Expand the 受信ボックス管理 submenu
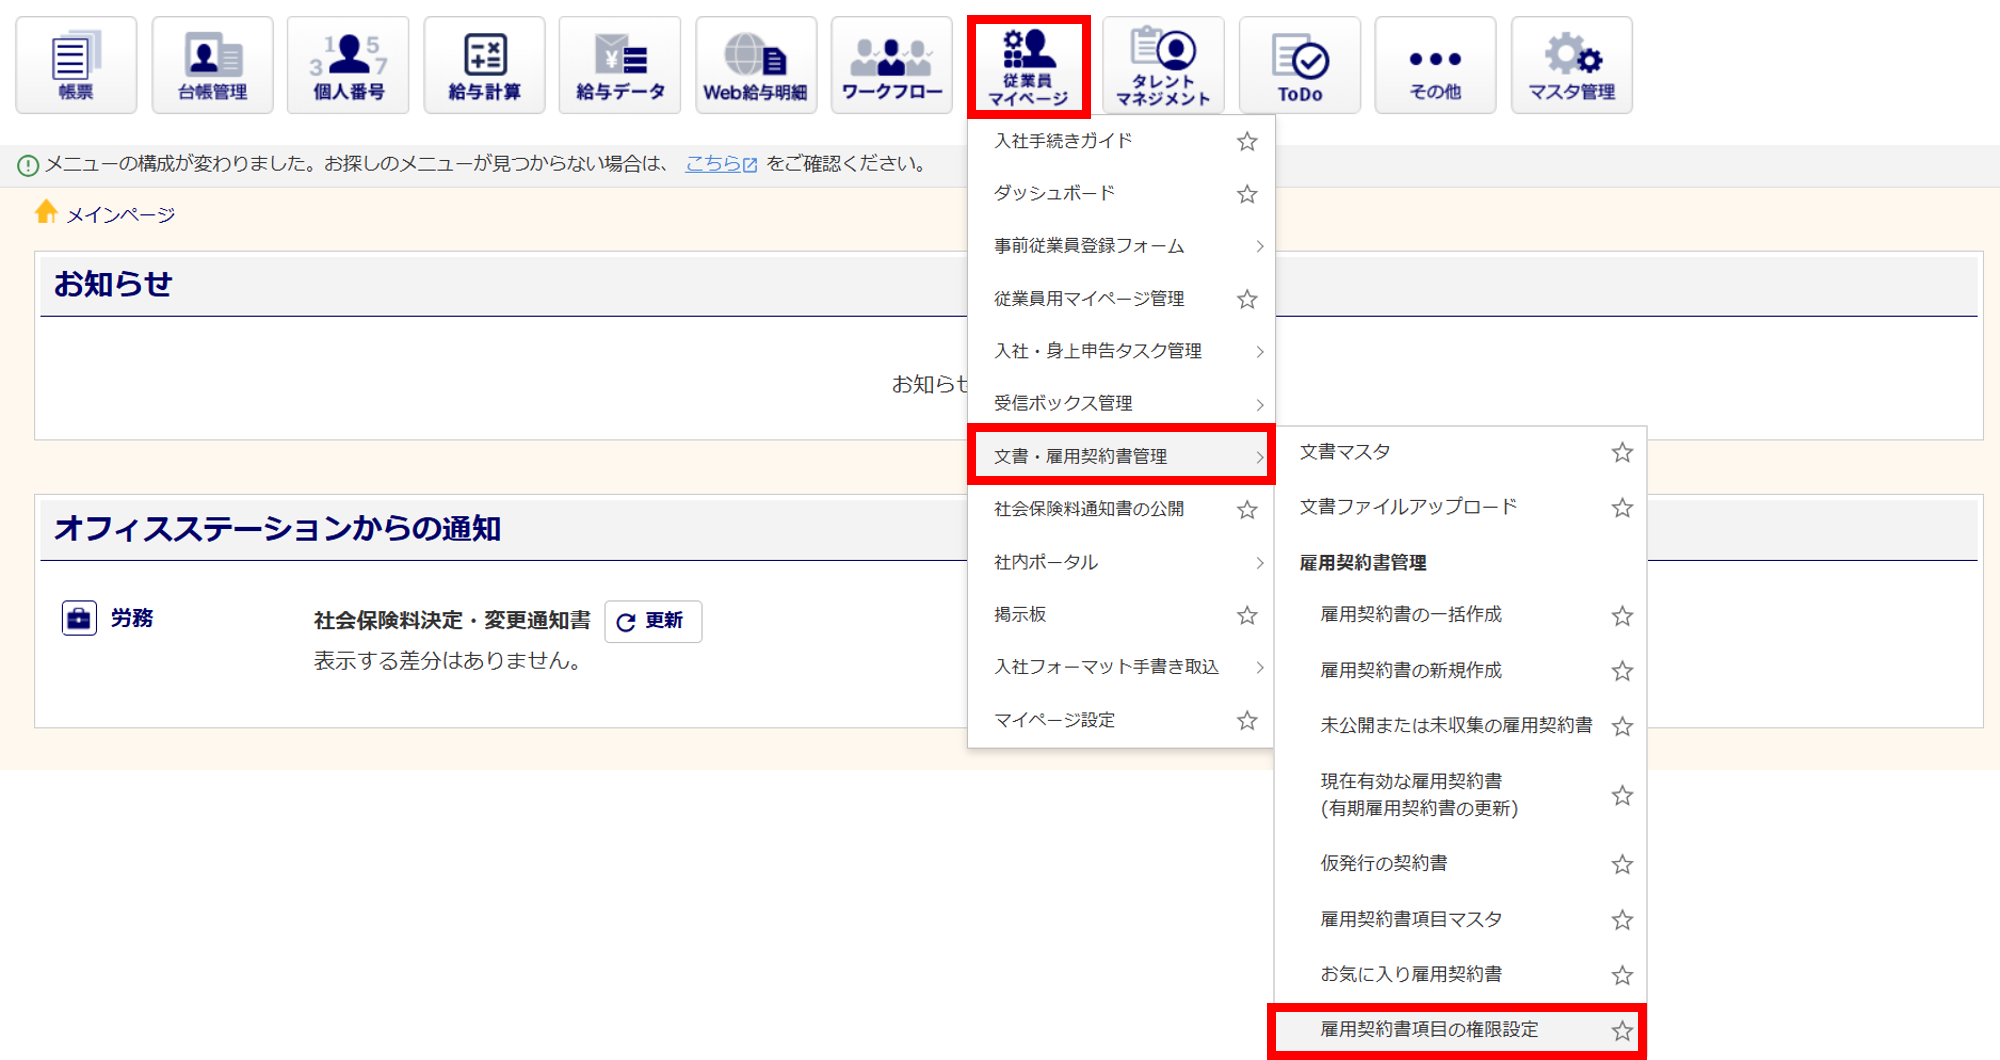The image size is (2000, 1060). 1120,404
